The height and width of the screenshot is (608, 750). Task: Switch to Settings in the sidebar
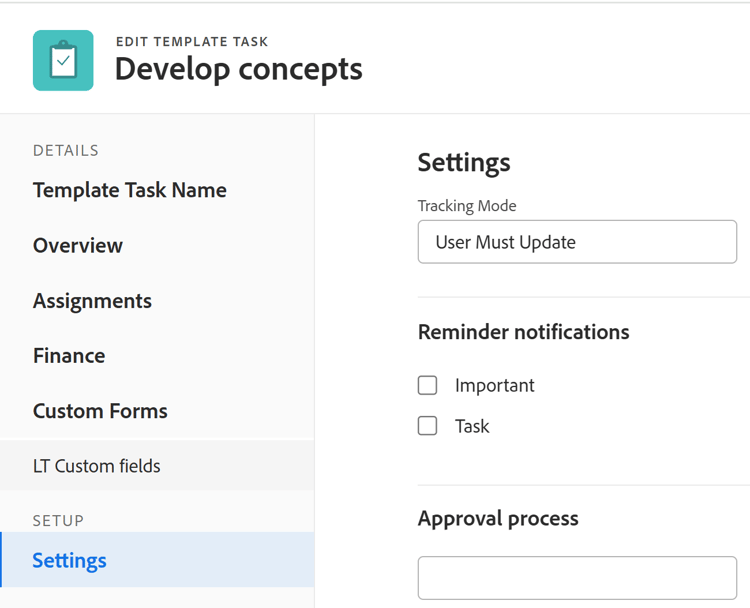pos(70,560)
